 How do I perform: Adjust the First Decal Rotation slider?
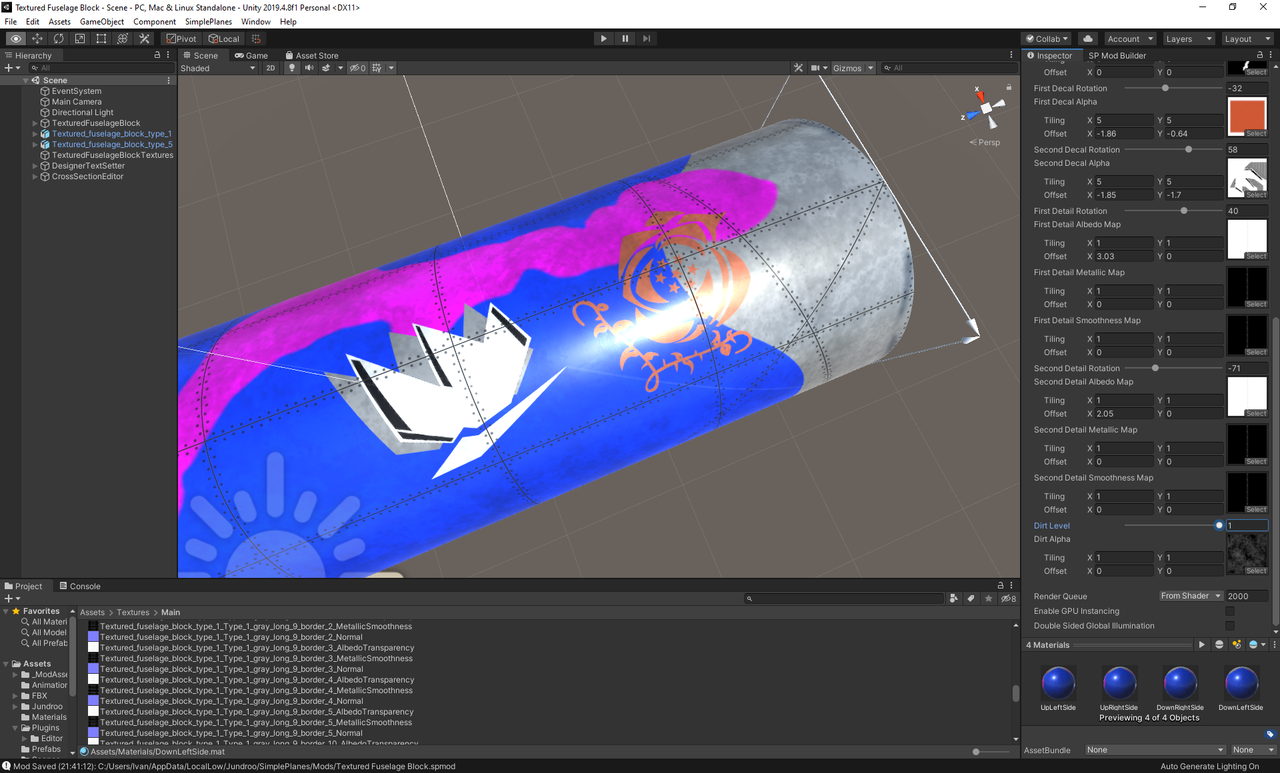1172,88
